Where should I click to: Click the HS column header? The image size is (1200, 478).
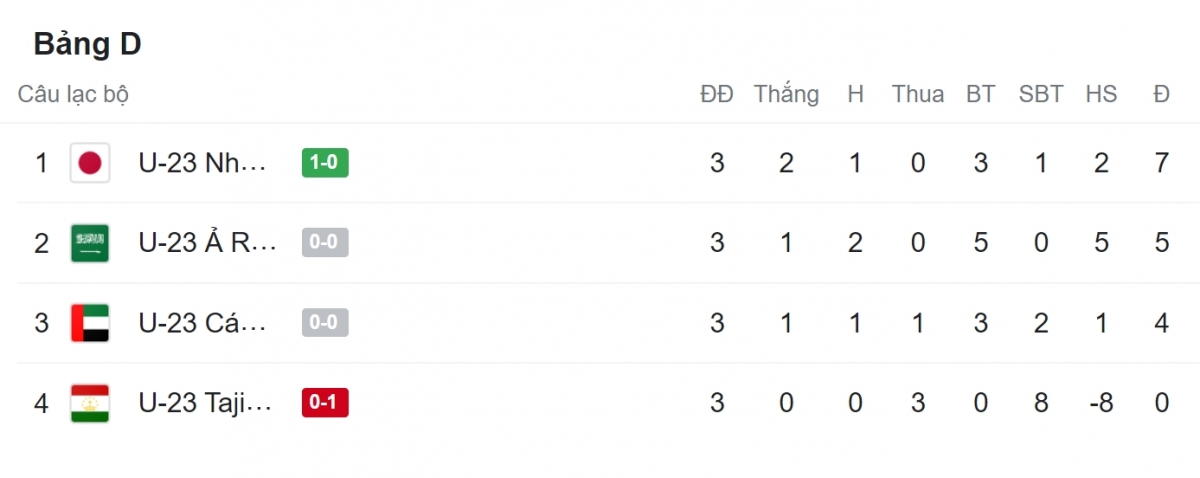pyautogui.click(x=1101, y=94)
